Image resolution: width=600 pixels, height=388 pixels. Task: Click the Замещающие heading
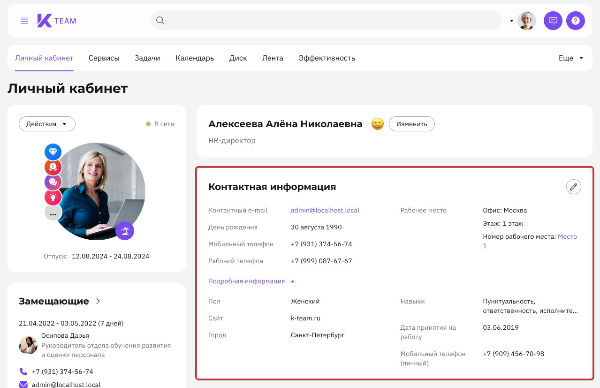click(54, 301)
